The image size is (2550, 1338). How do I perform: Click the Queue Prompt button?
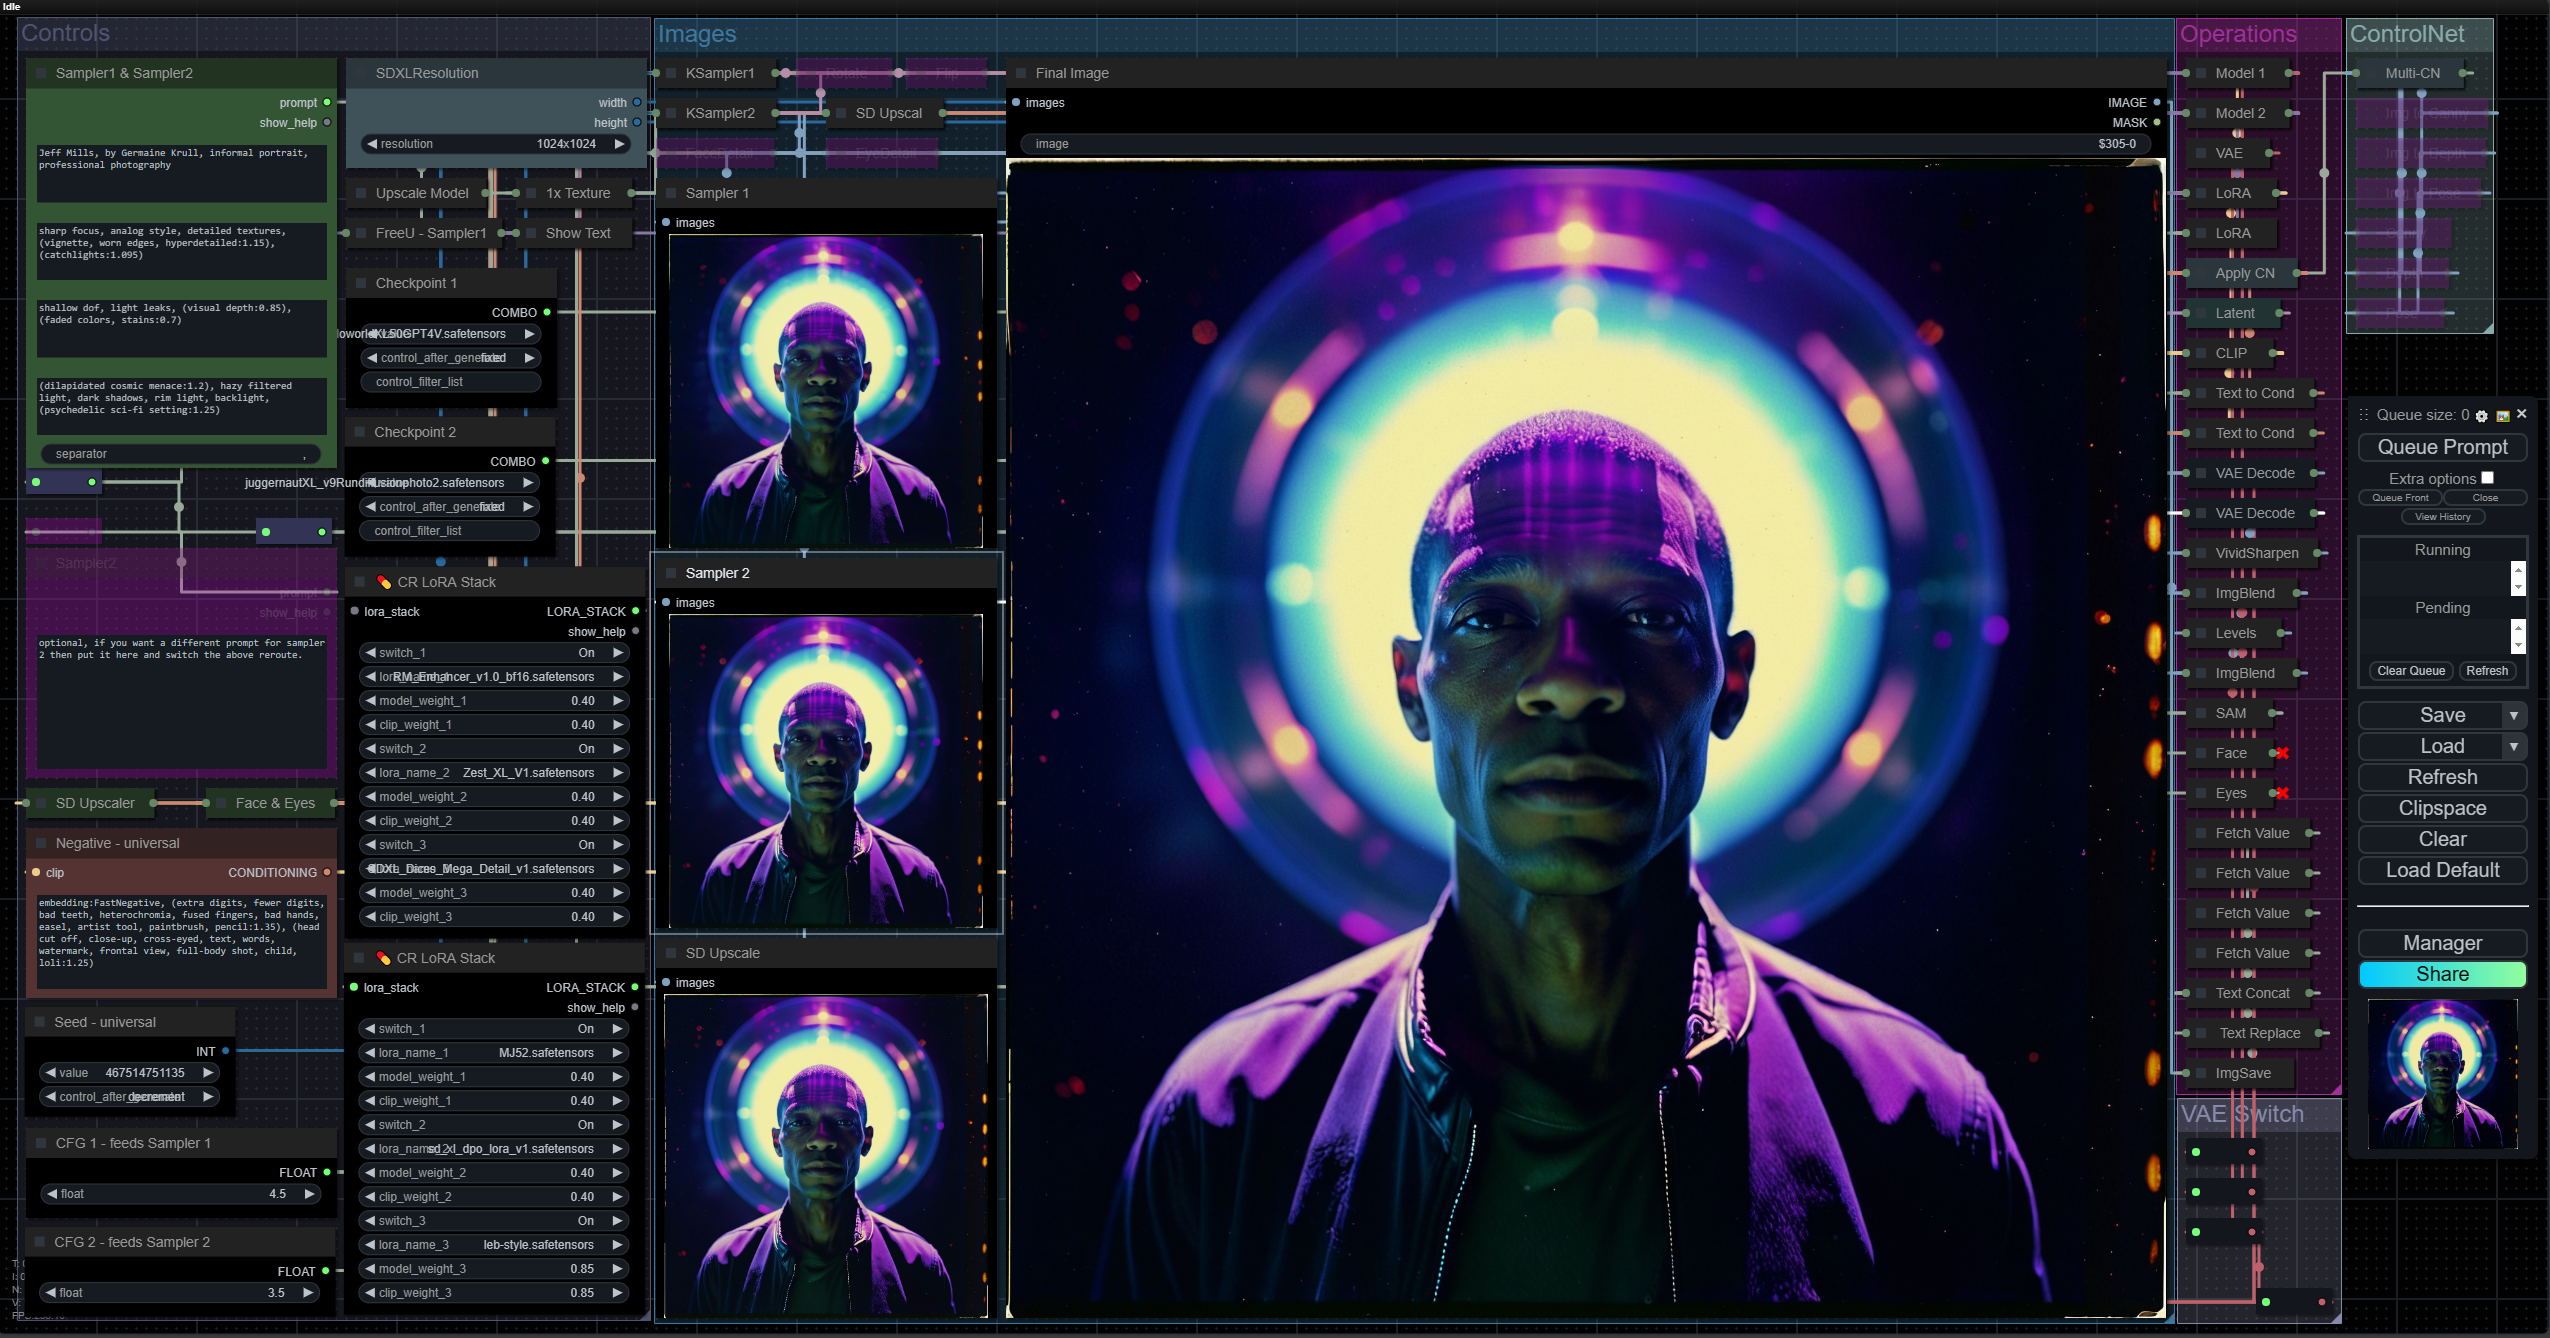[x=2443, y=447]
